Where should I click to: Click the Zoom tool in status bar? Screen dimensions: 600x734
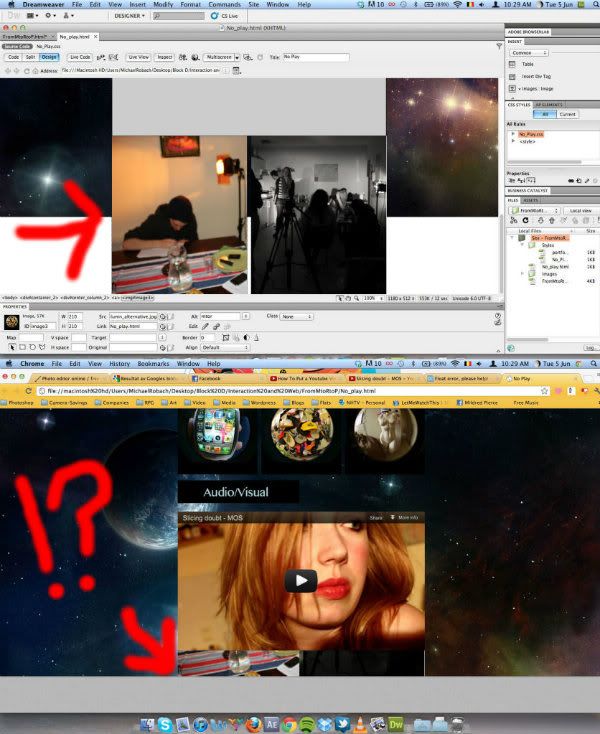tap(356, 298)
